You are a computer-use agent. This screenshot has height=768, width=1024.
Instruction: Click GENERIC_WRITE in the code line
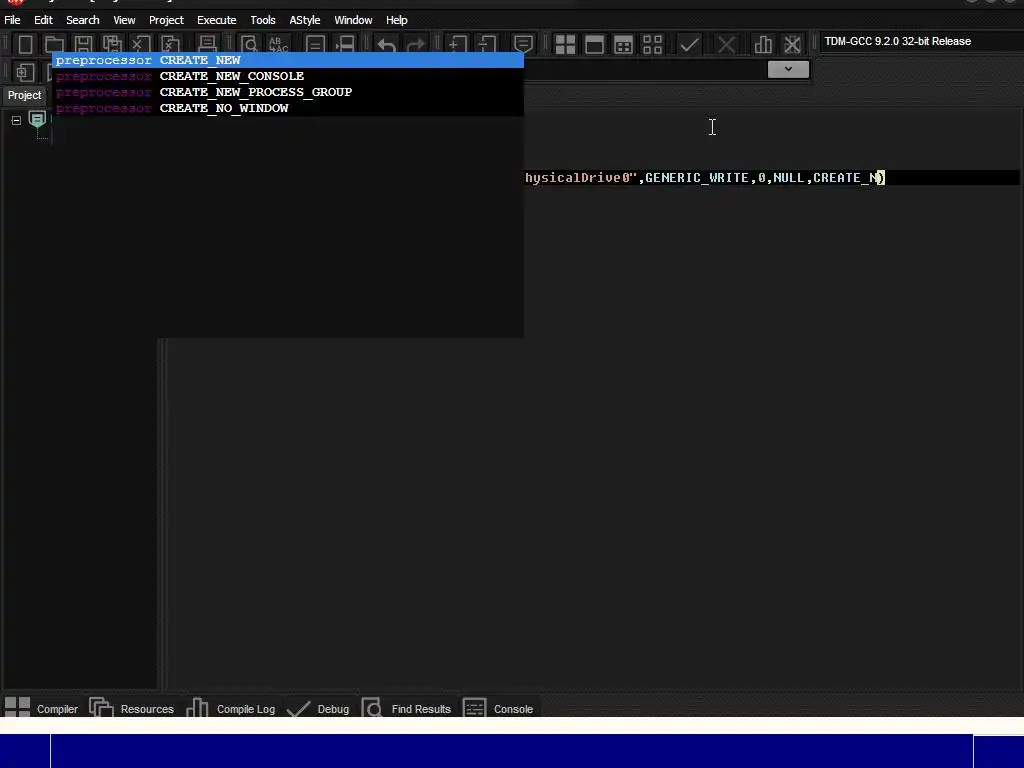(697, 178)
